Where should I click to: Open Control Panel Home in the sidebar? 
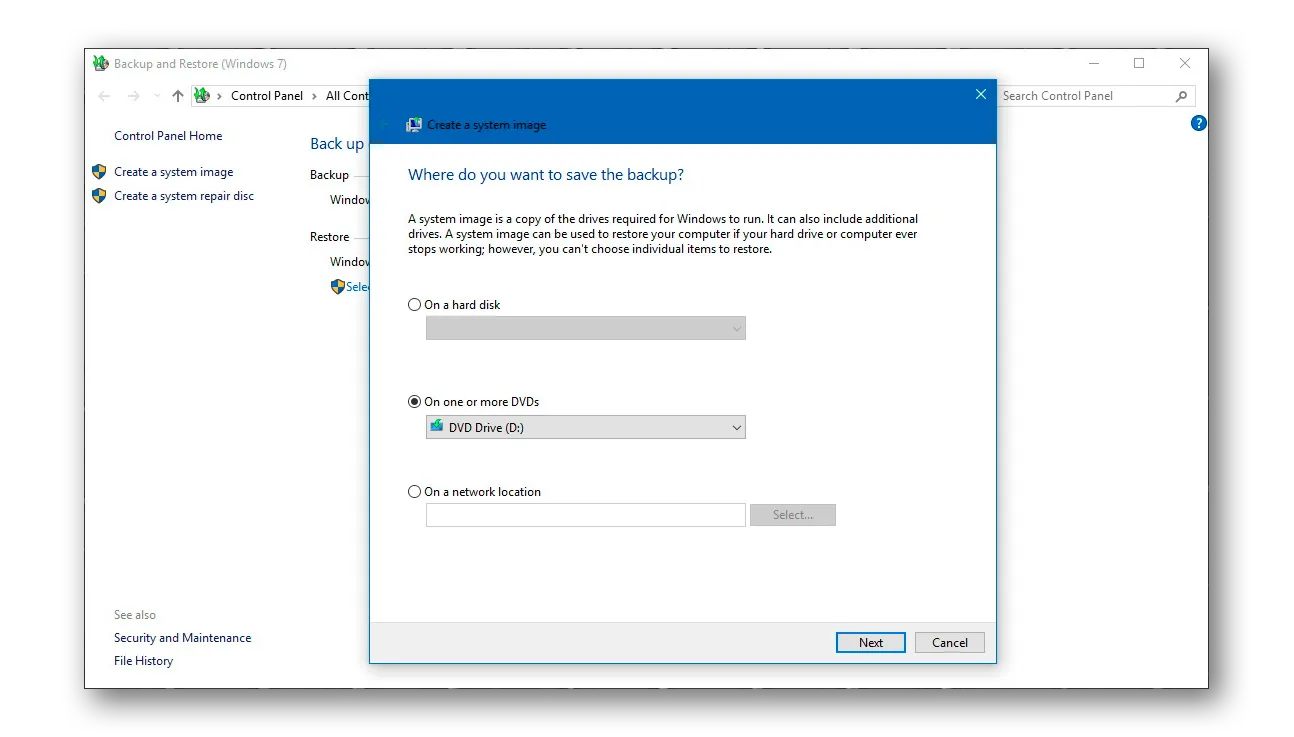coord(168,136)
